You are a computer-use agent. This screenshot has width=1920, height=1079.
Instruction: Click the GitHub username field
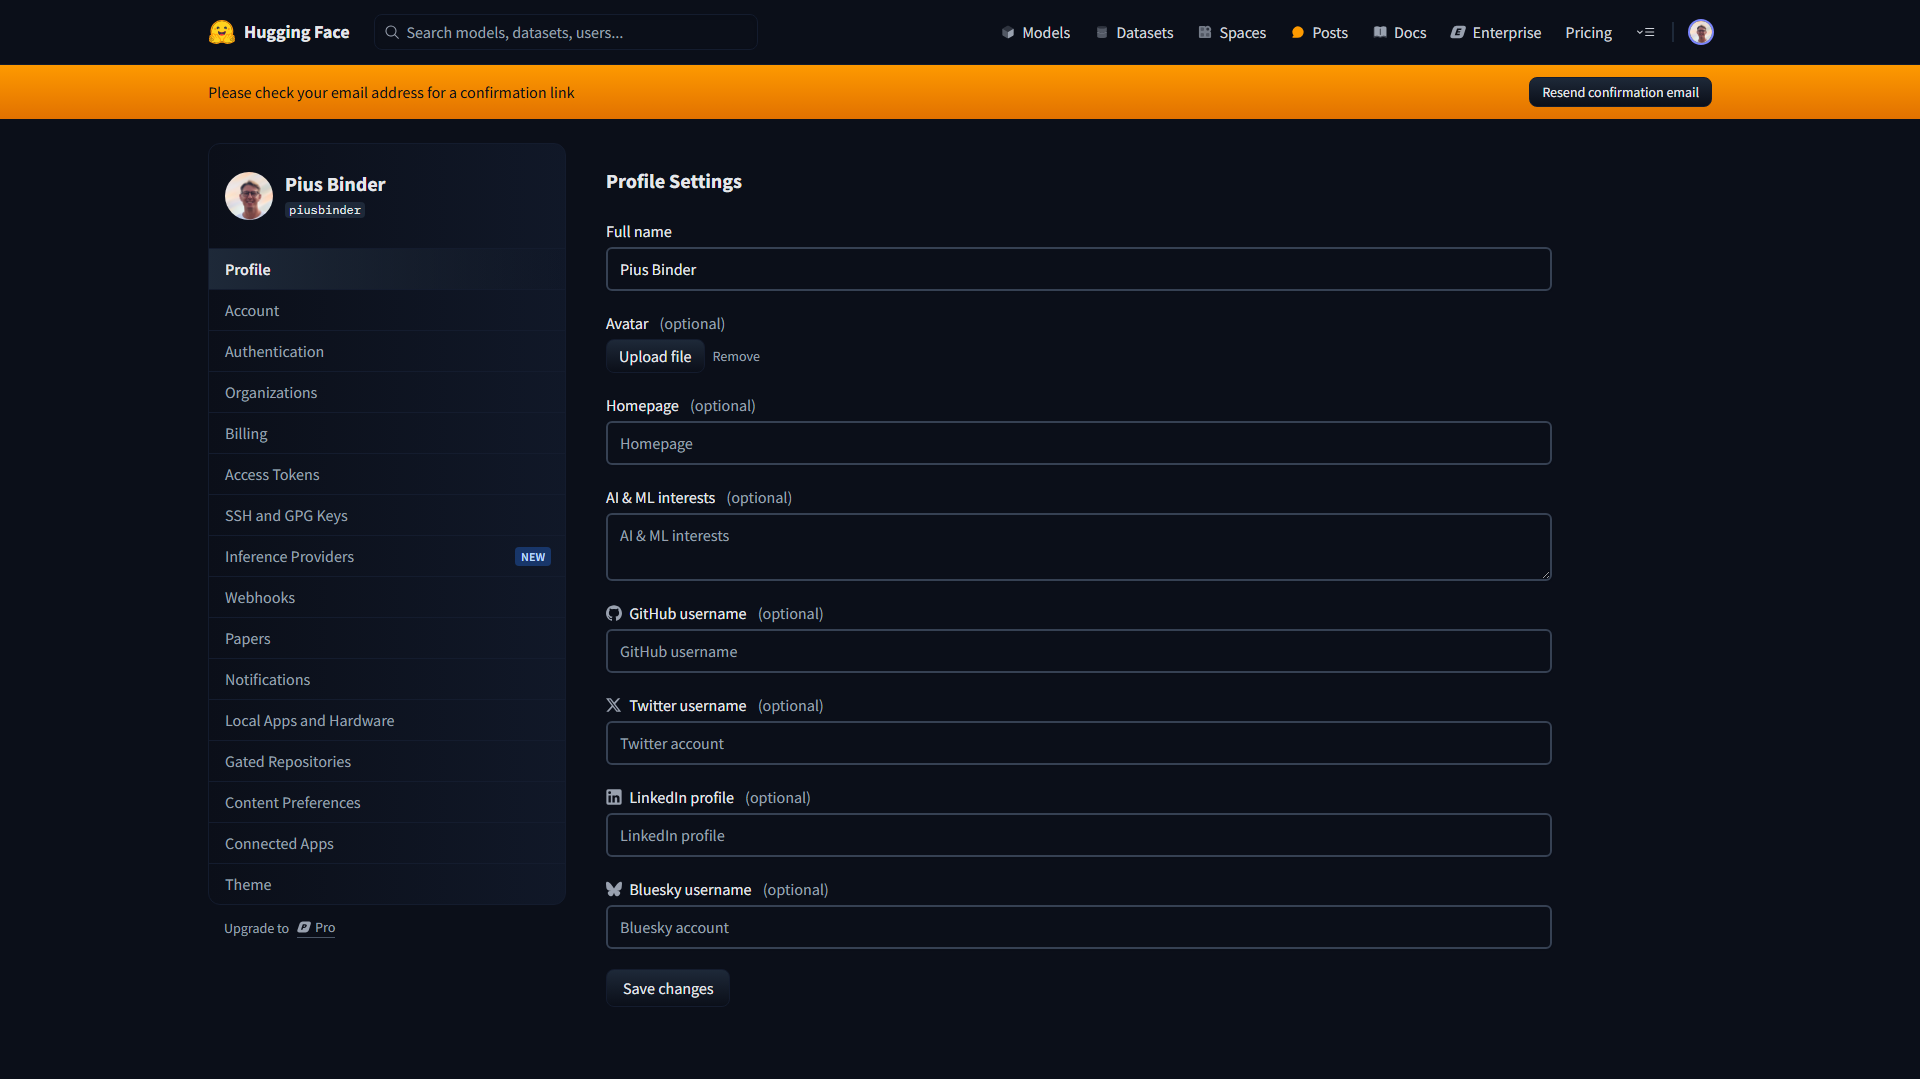[1078, 652]
